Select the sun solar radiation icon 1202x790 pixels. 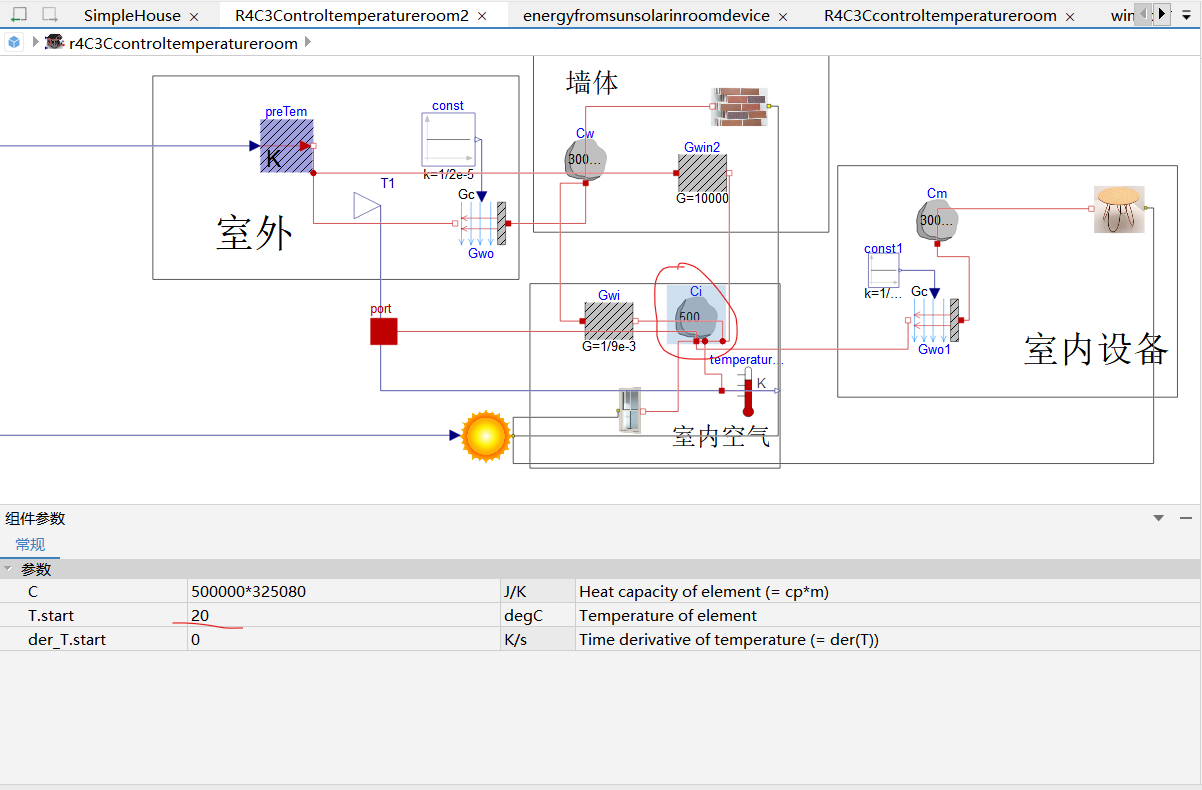pyautogui.click(x=486, y=436)
